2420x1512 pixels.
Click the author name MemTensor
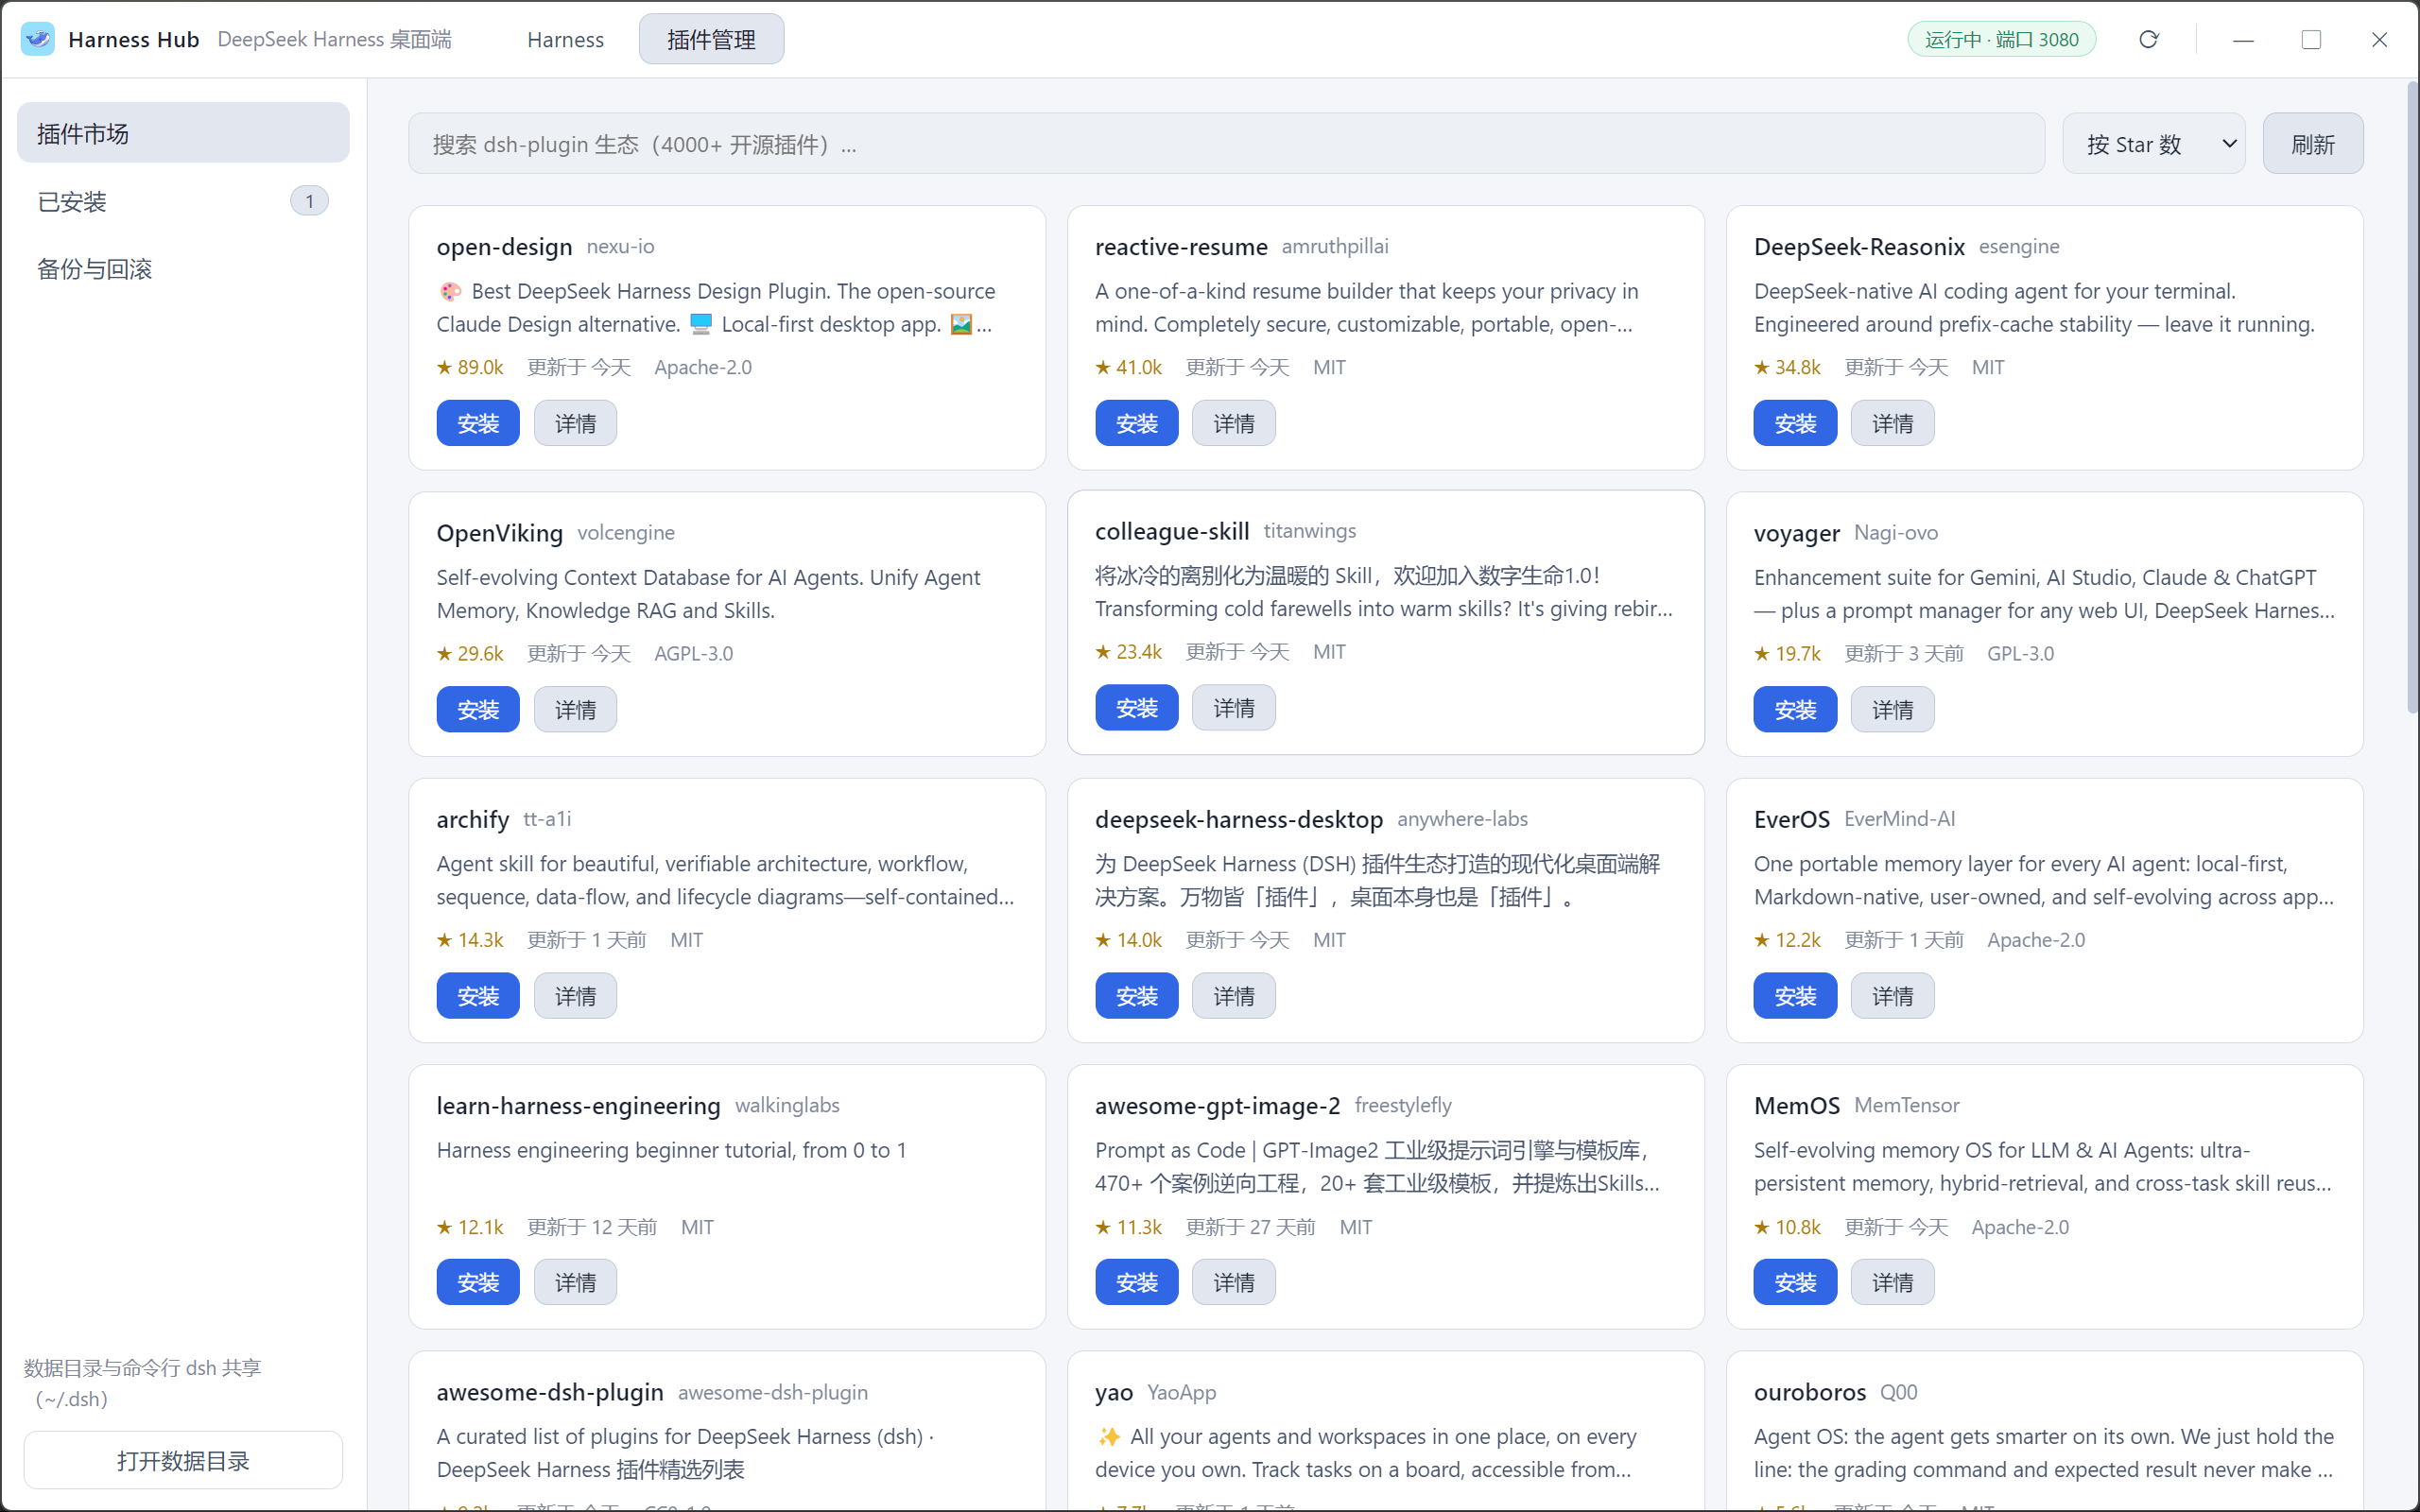point(1906,1105)
